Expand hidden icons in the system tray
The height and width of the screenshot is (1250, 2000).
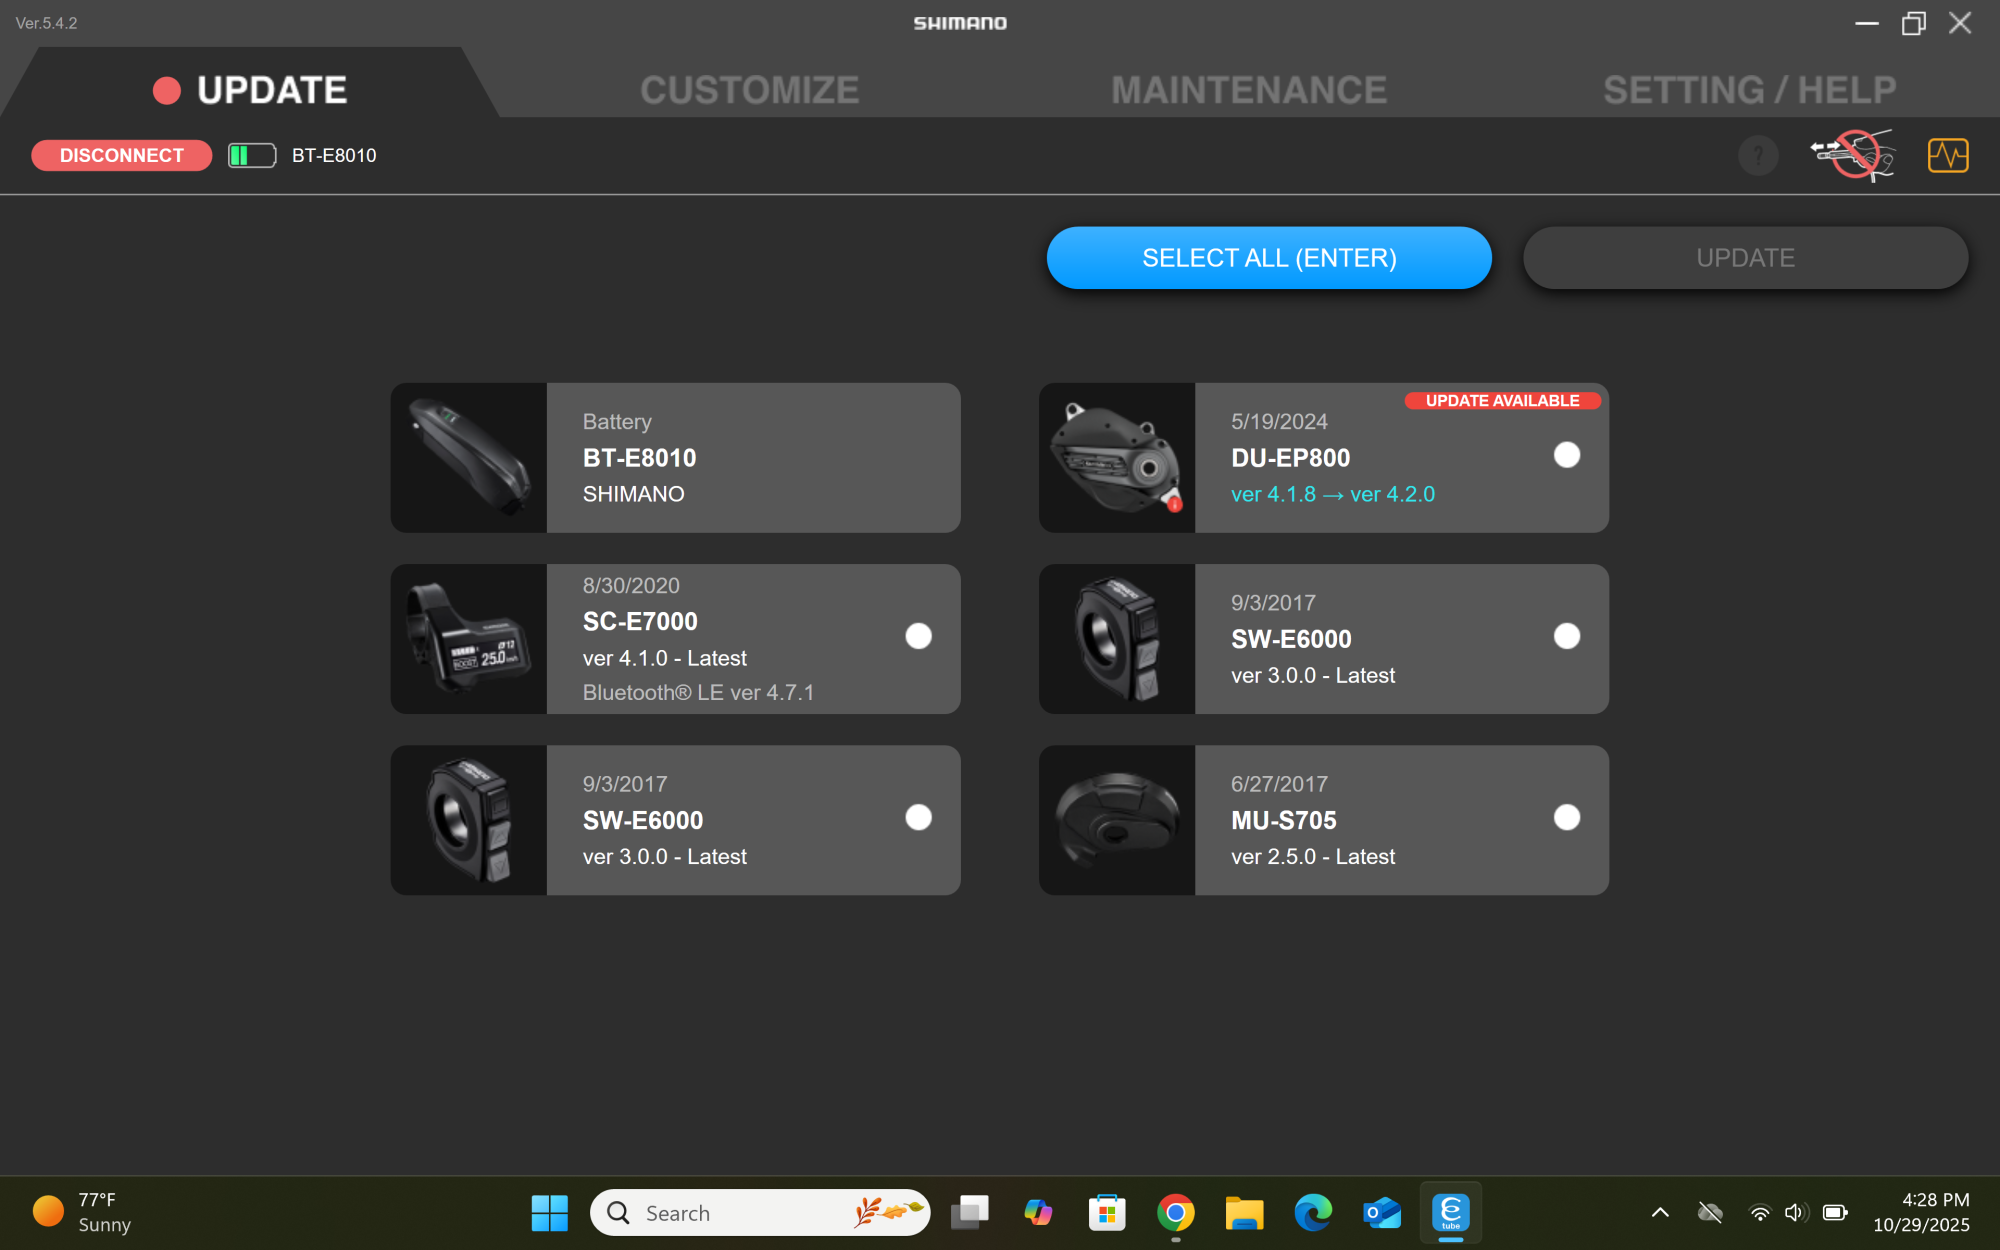click(x=1659, y=1212)
